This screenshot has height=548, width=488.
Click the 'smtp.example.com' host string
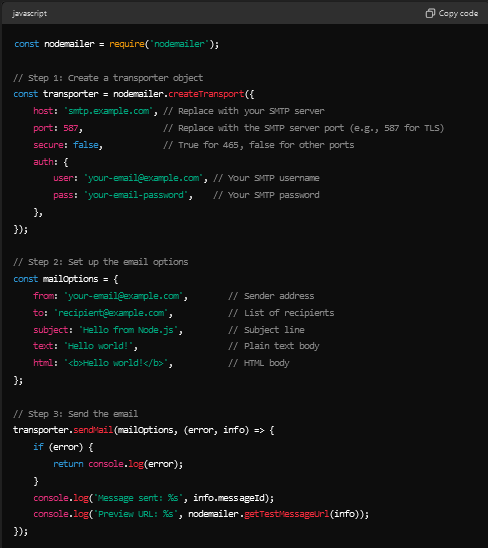(x=108, y=111)
